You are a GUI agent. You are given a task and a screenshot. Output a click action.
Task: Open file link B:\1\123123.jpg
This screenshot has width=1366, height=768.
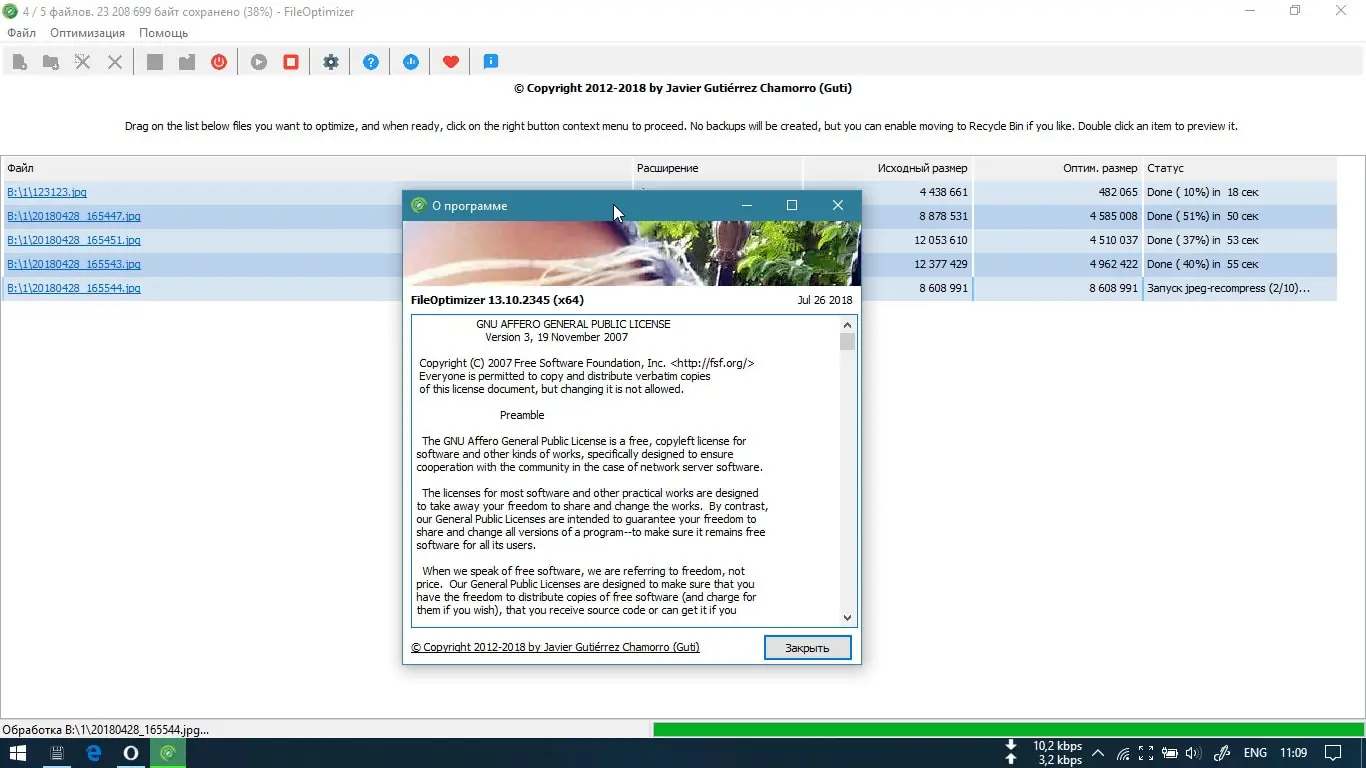(47, 192)
